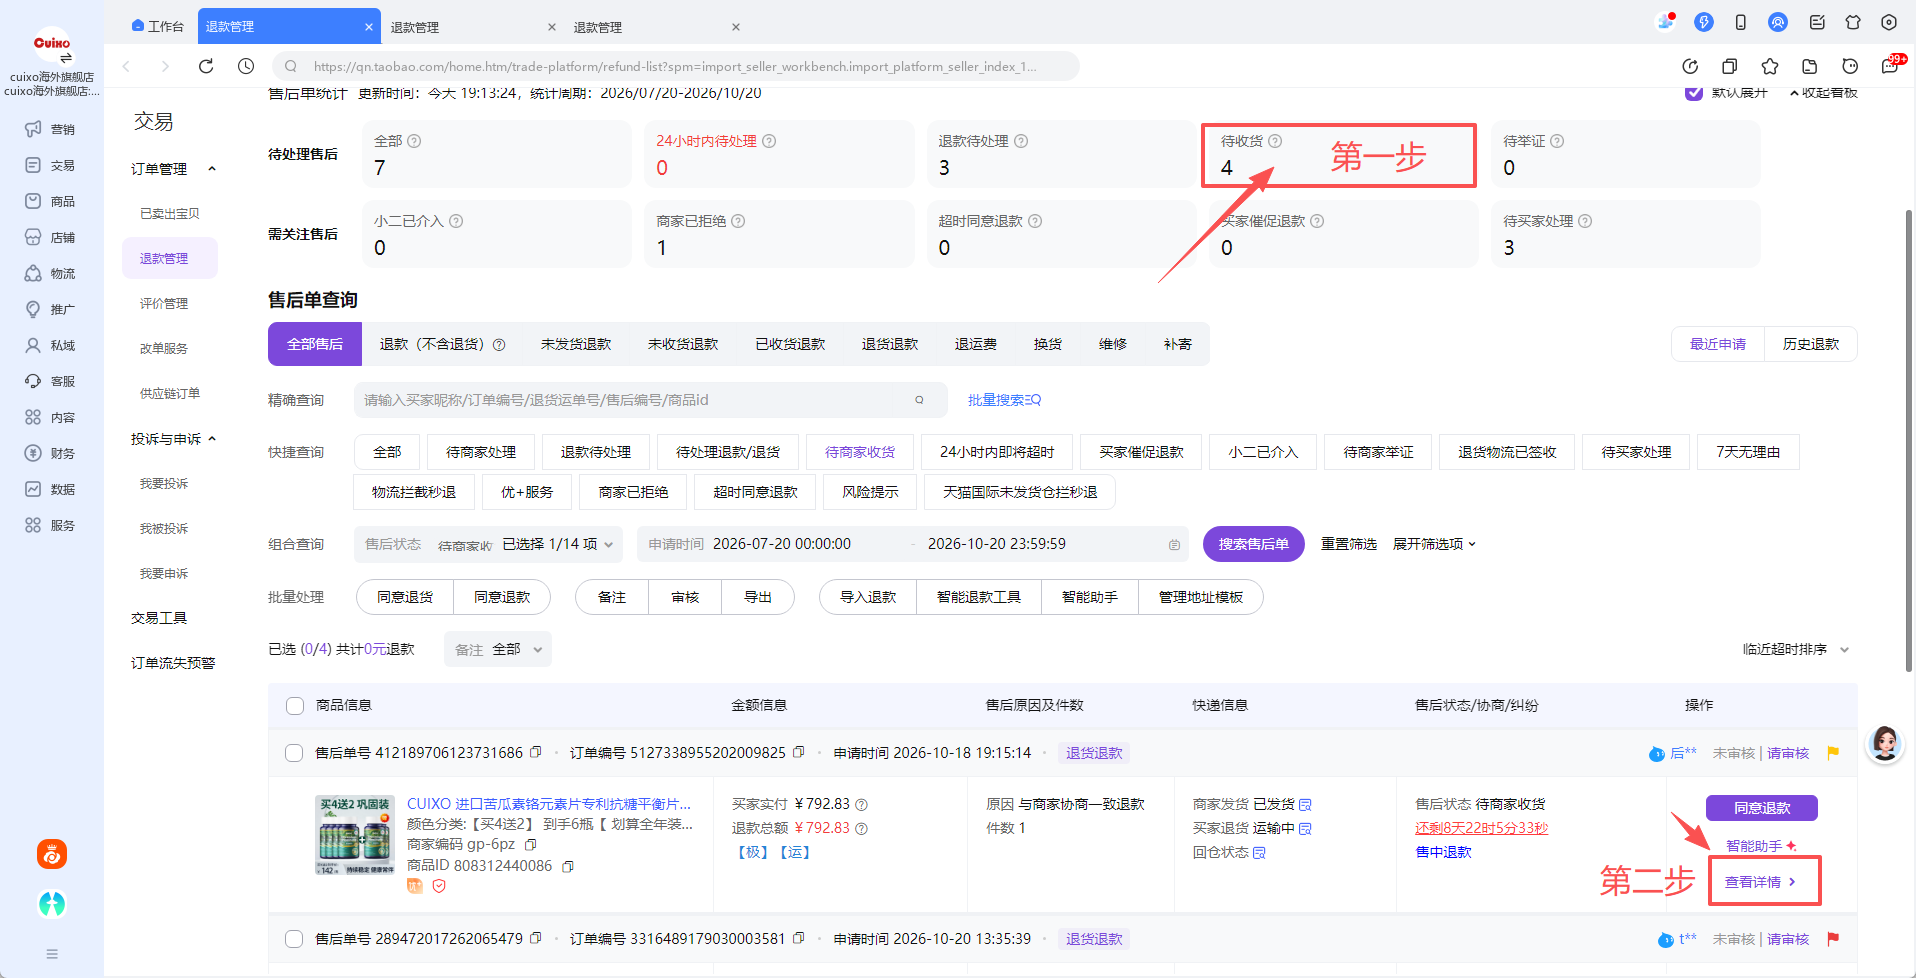Screen dimensions: 1916x978
Task: Copy 订单编号 512733895202009825
Action: (x=798, y=752)
